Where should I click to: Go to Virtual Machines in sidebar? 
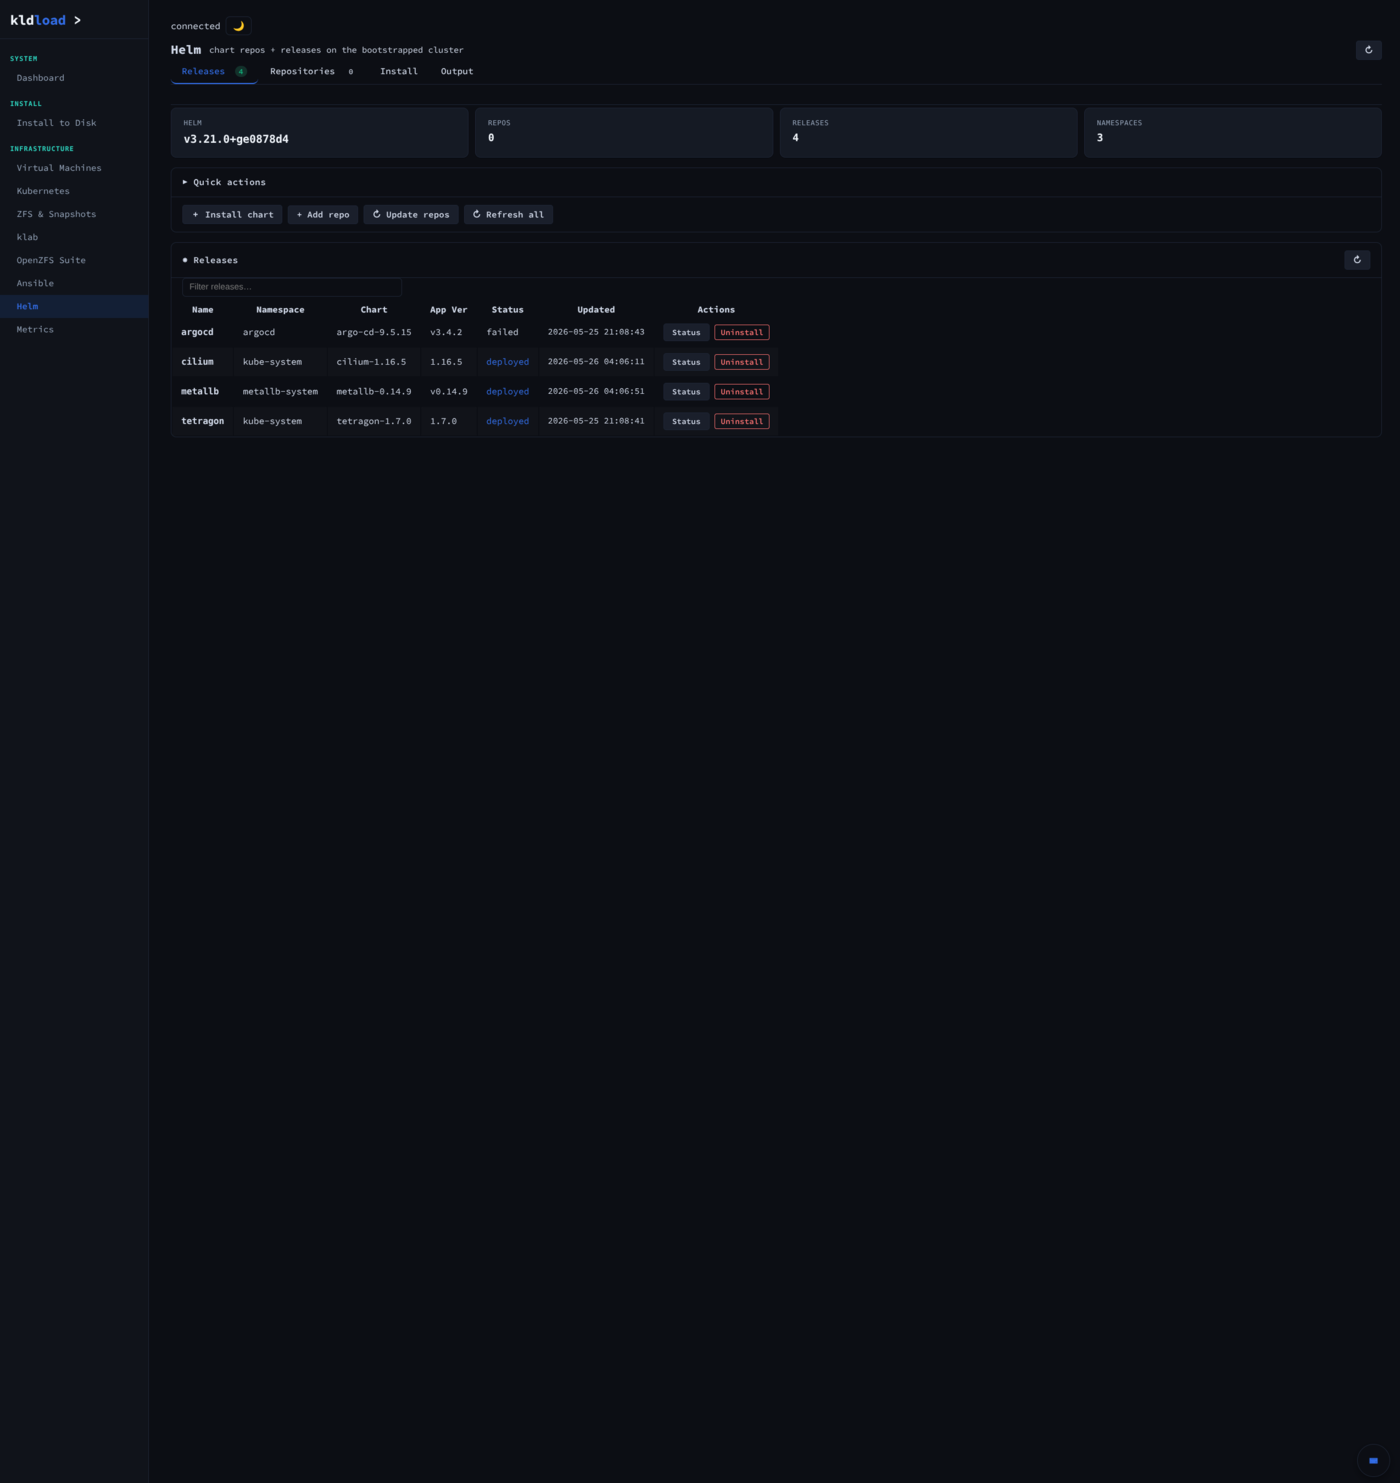pos(74,168)
